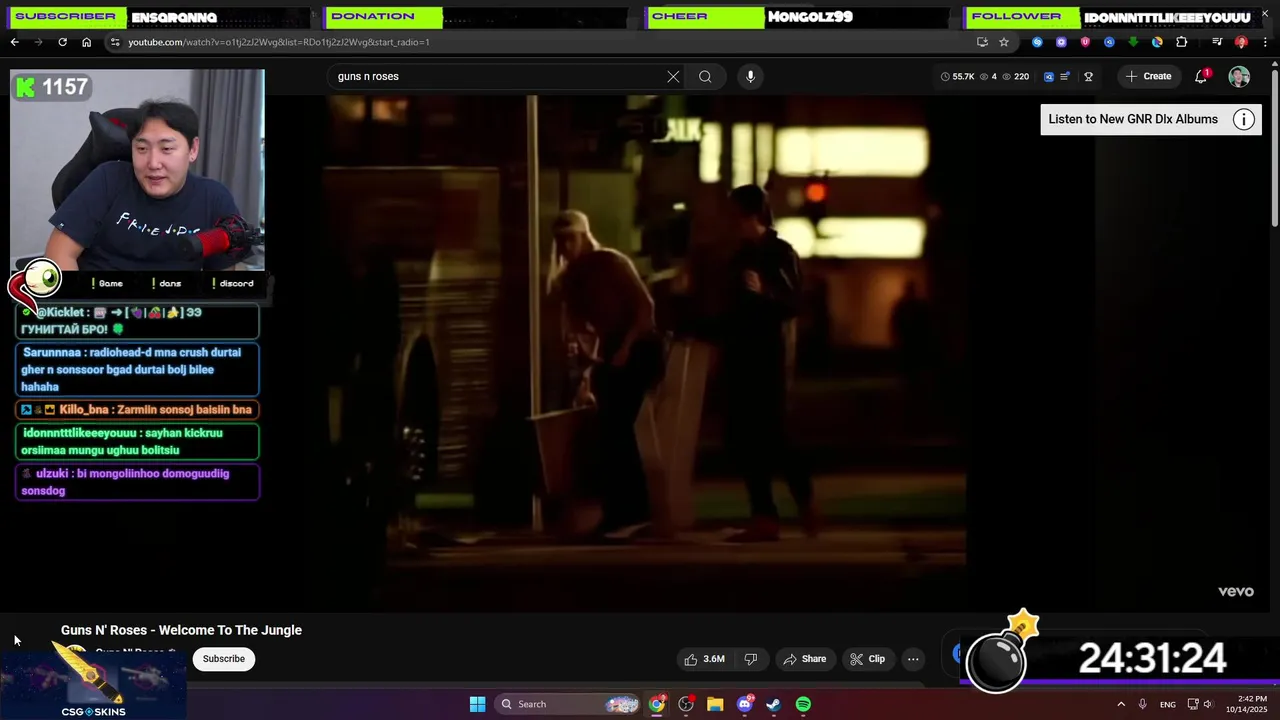Viewport: 1280px width, 720px height.
Task: Open the red shield extension icon
Action: click(1085, 42)
